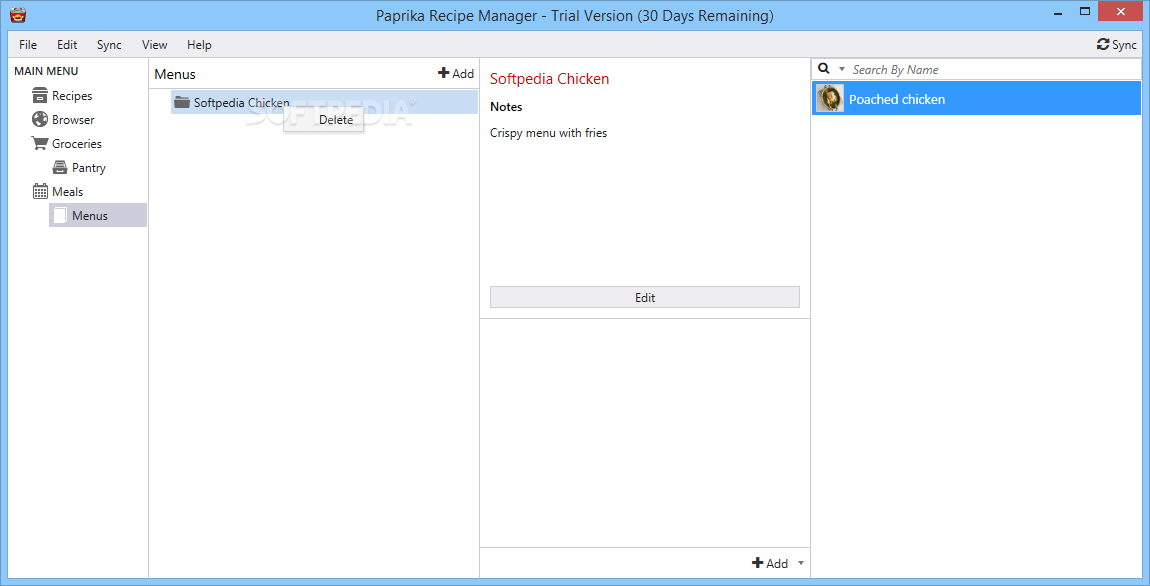Viewport: 1150px width, 586px height.
Task: Open the Meals calendar section
Action: pyautogui.click(x=60, y=191)
